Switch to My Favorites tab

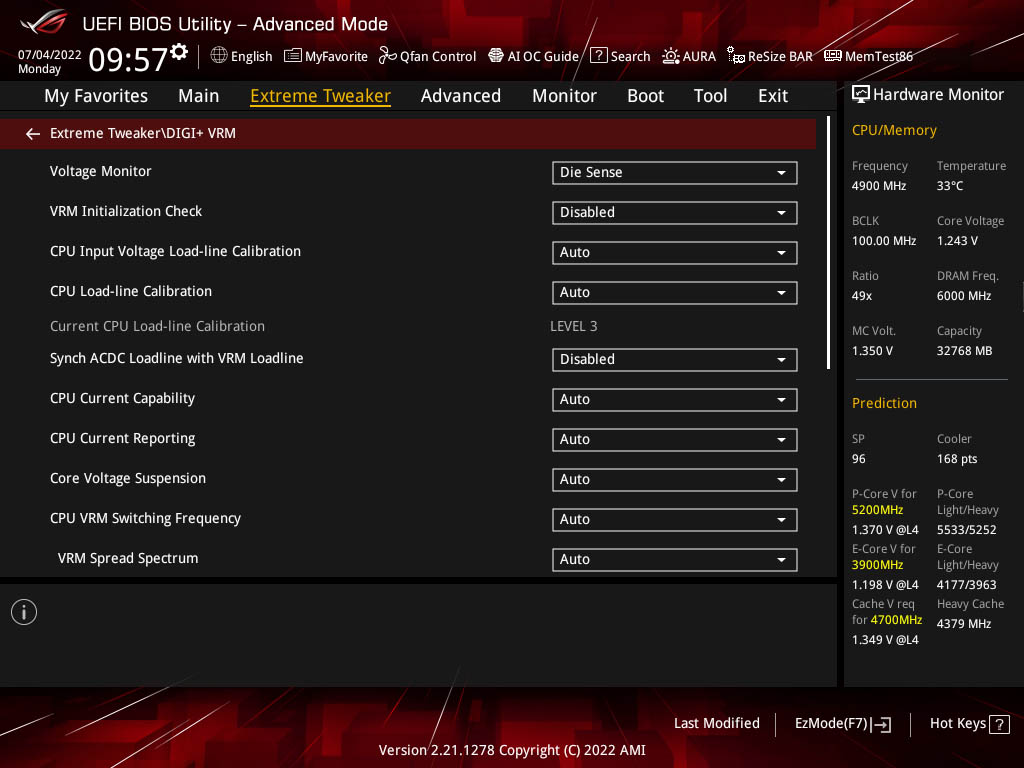point(96,96)
